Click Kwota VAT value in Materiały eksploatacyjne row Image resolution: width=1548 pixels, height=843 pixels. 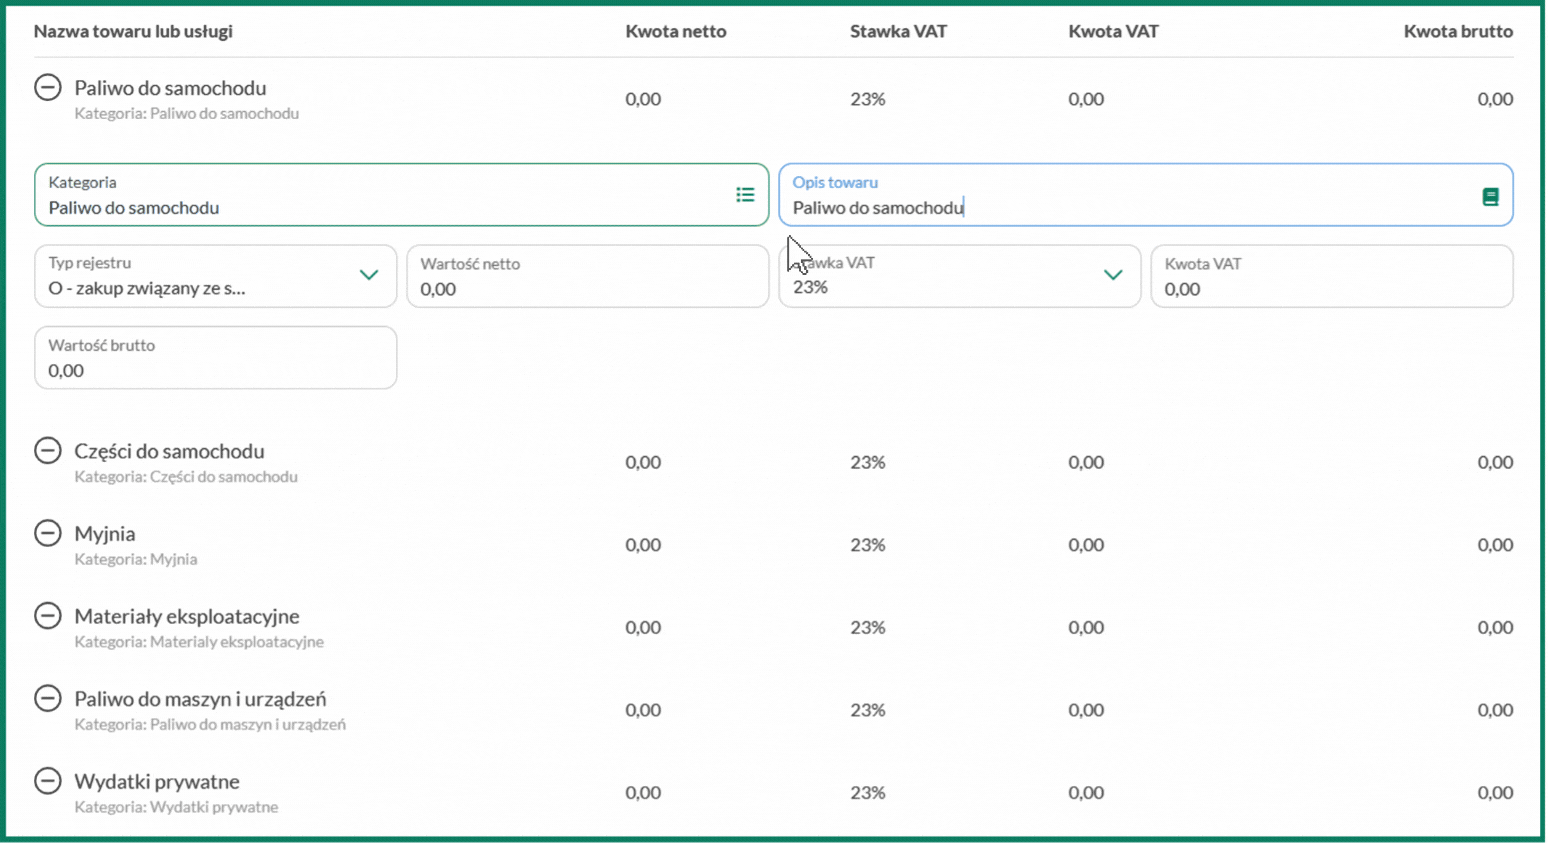tap(1086, 628)
